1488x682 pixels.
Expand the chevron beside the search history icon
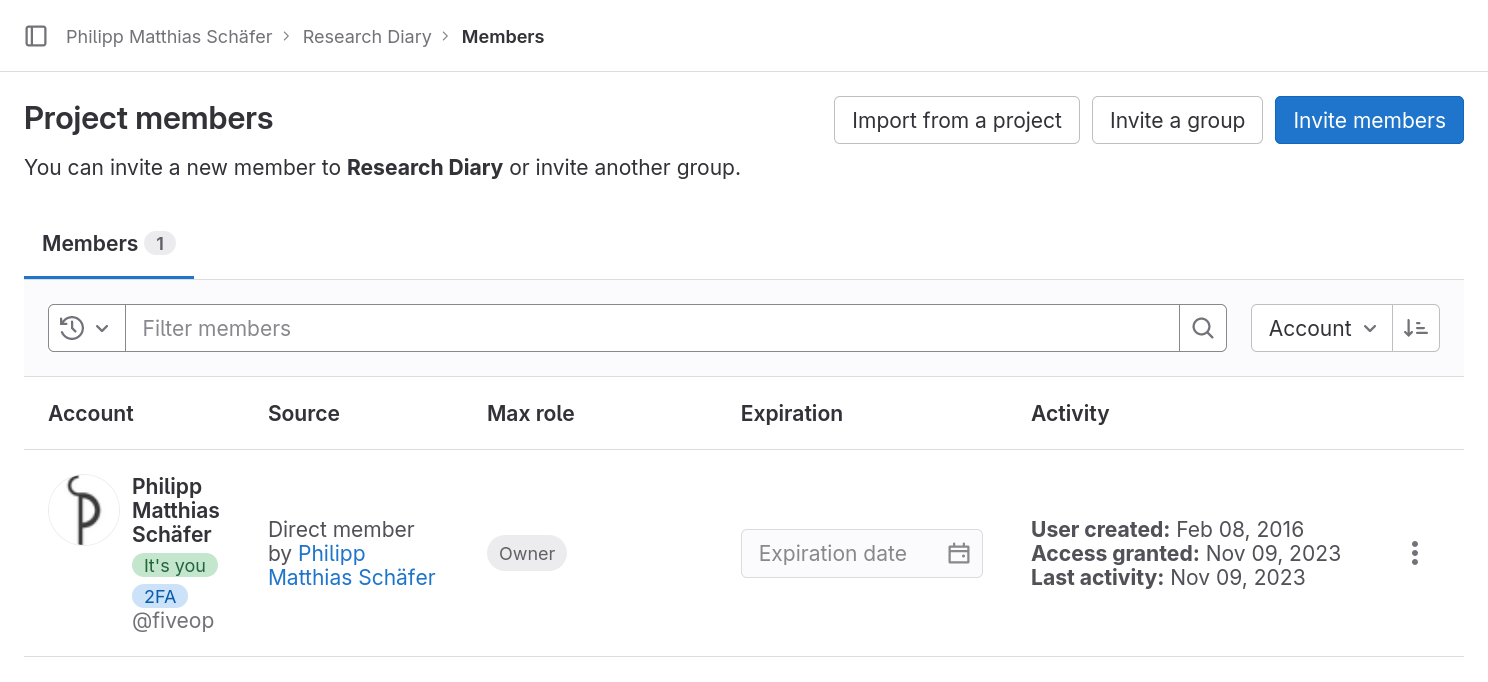tap(103, 327)
